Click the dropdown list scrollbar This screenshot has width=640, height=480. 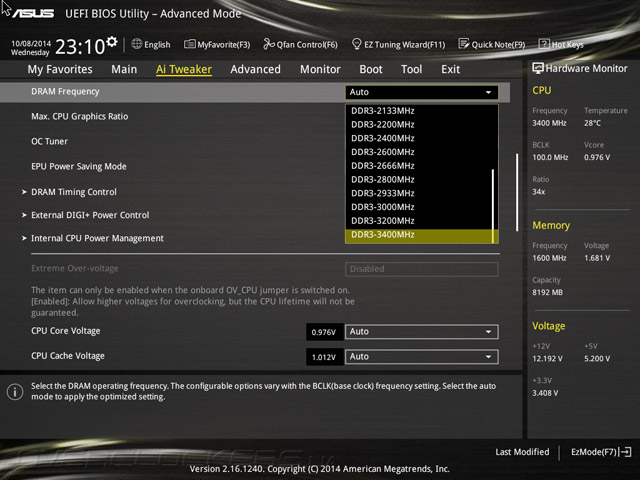coord(493,206)
